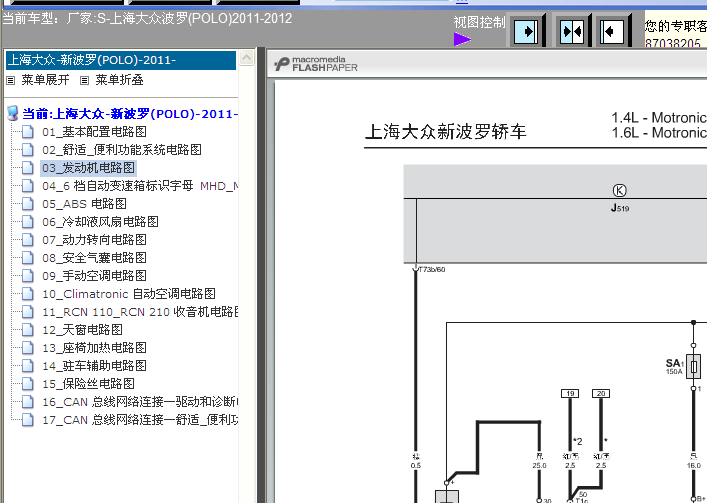707x503 pixels.
Task: Open 15_保险丝电路图
Action: pos(88,384)
